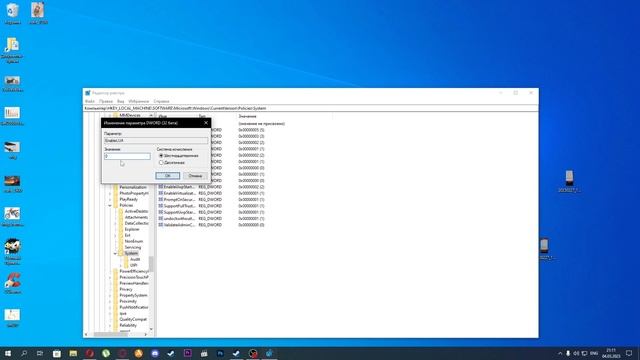
Task: Open the Файл menu
Action: tap(90, 101)
